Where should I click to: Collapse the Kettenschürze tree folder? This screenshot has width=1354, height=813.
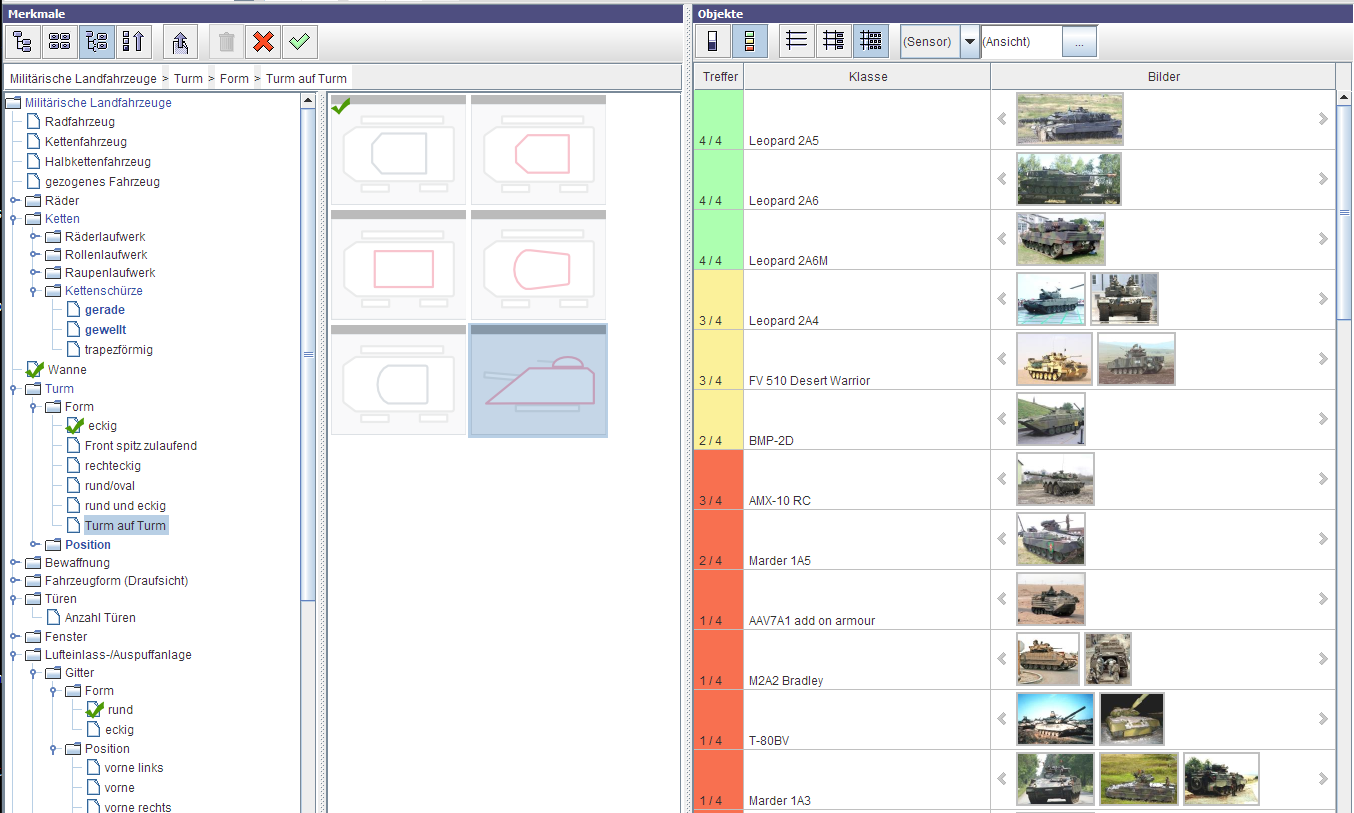tap(35, 291)
